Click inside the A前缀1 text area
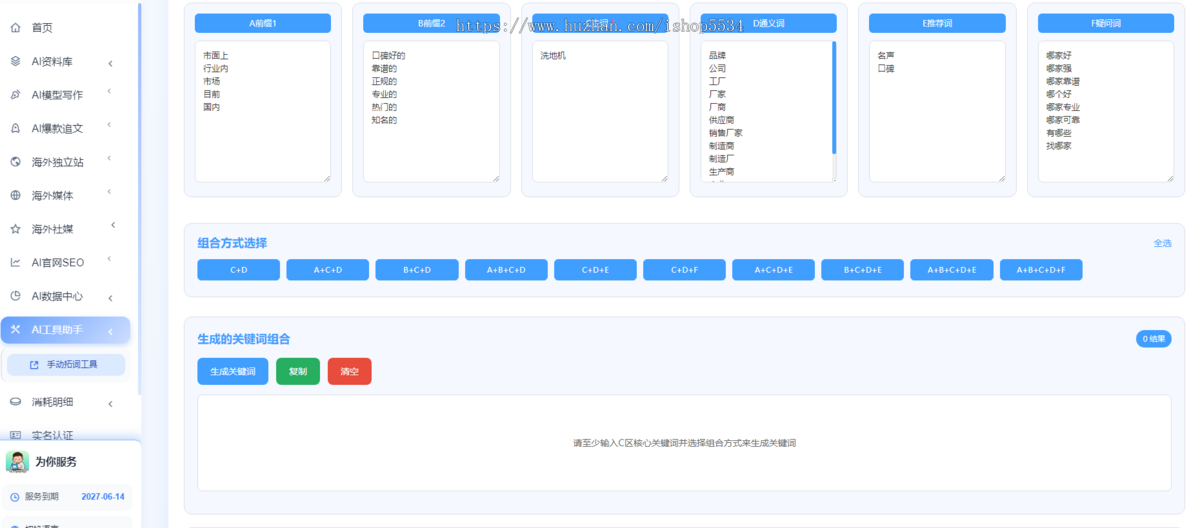 pos(262,111)
